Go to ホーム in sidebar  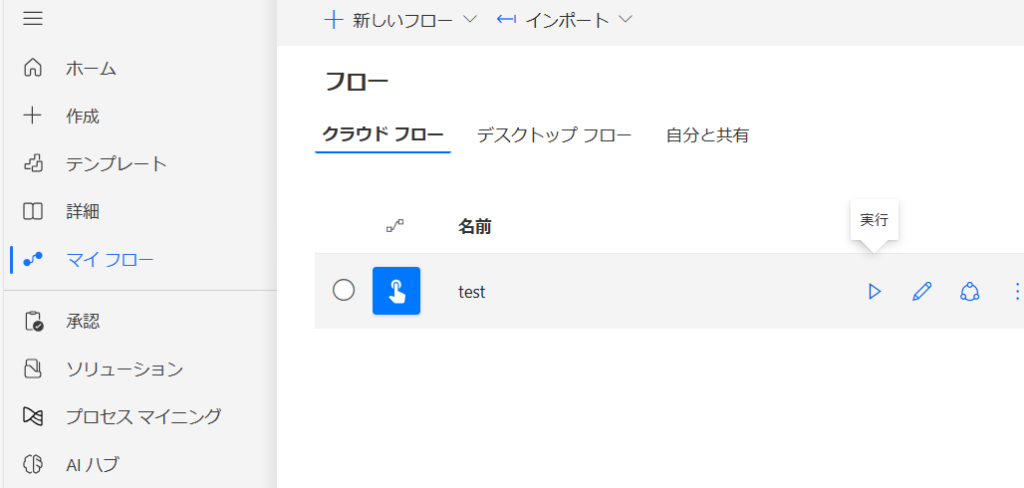(91, 68)
